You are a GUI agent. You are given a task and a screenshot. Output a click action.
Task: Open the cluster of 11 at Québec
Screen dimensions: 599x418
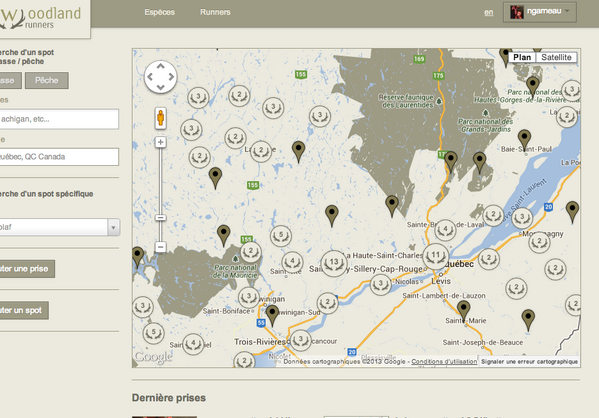coord(435,256)
